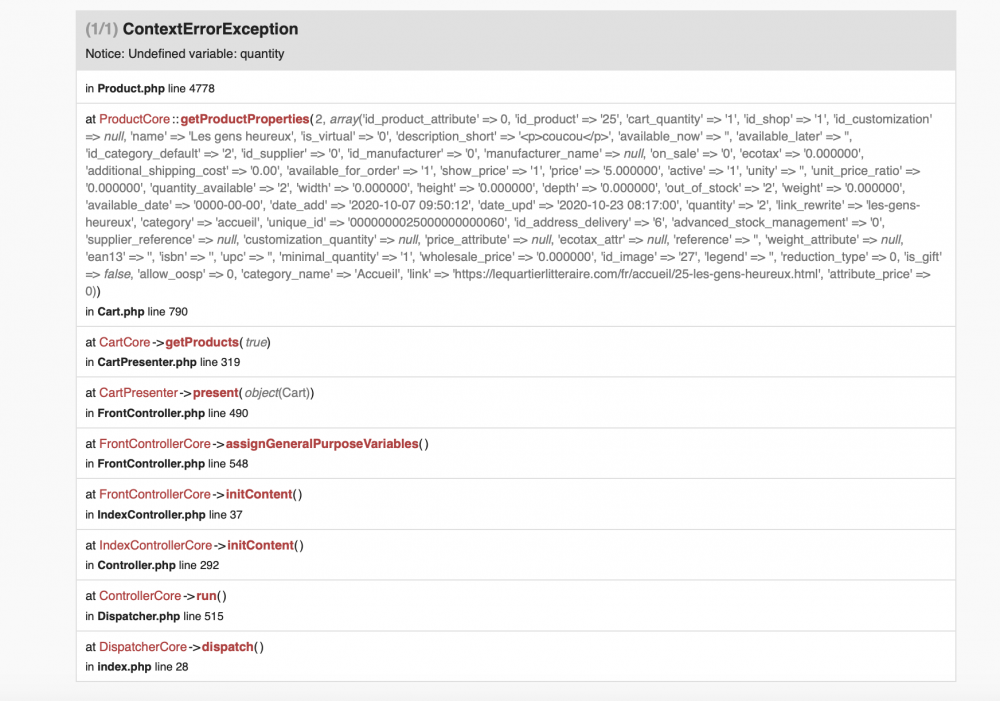Image resolution: width=1000 pixels, height=701 pixels.
Task: Click the assignGeneralPurposeVariables method name
Action: pos(322,444)
